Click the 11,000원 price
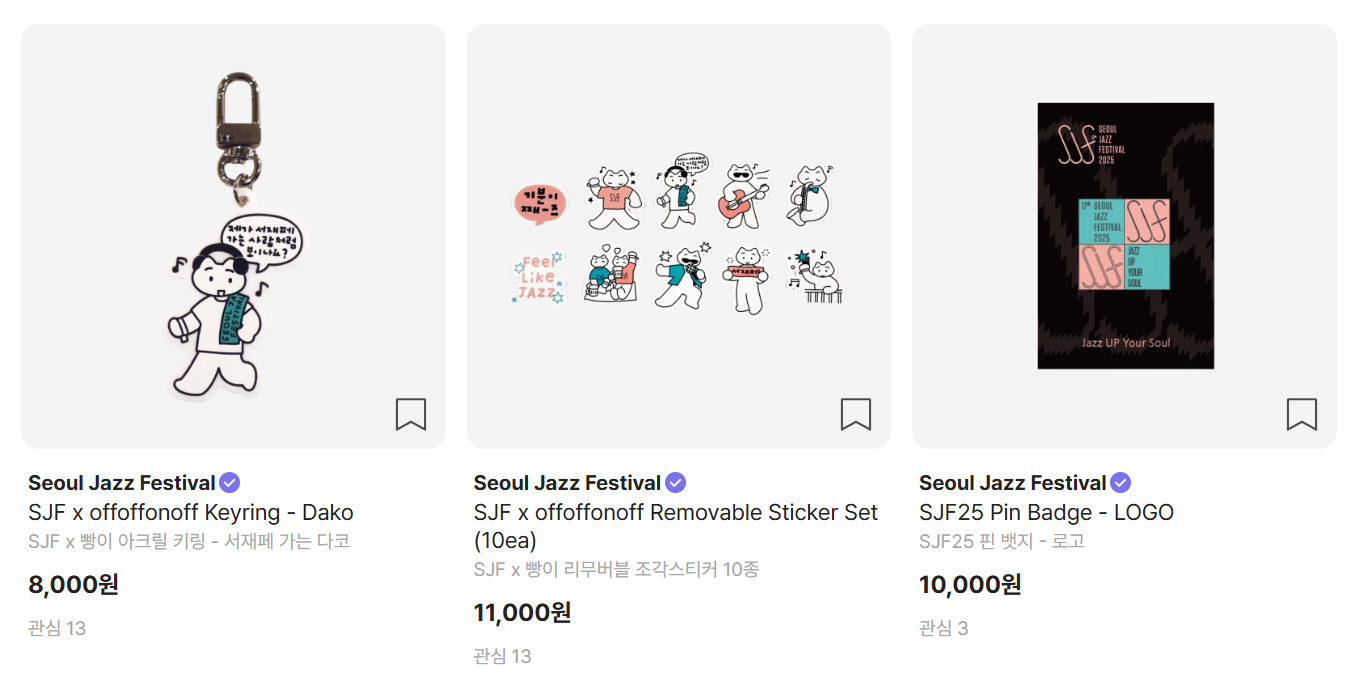This screenshot has width=1357, height=680. coord(523,612)
